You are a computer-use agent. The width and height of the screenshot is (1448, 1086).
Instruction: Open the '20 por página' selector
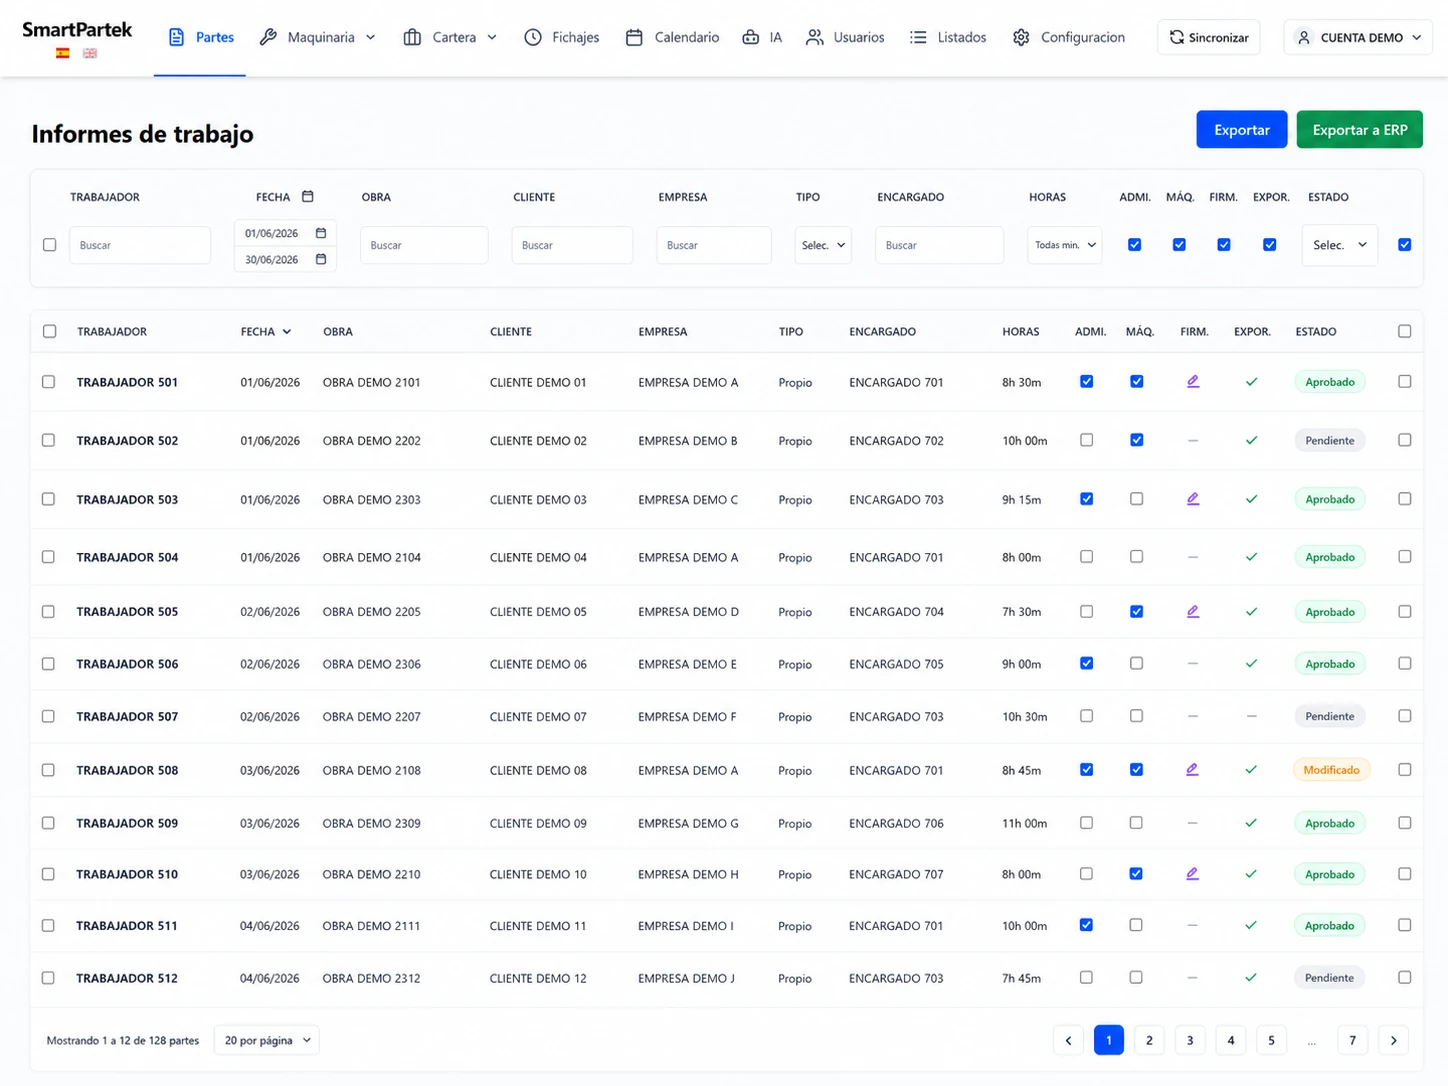tap(267, 1040)
